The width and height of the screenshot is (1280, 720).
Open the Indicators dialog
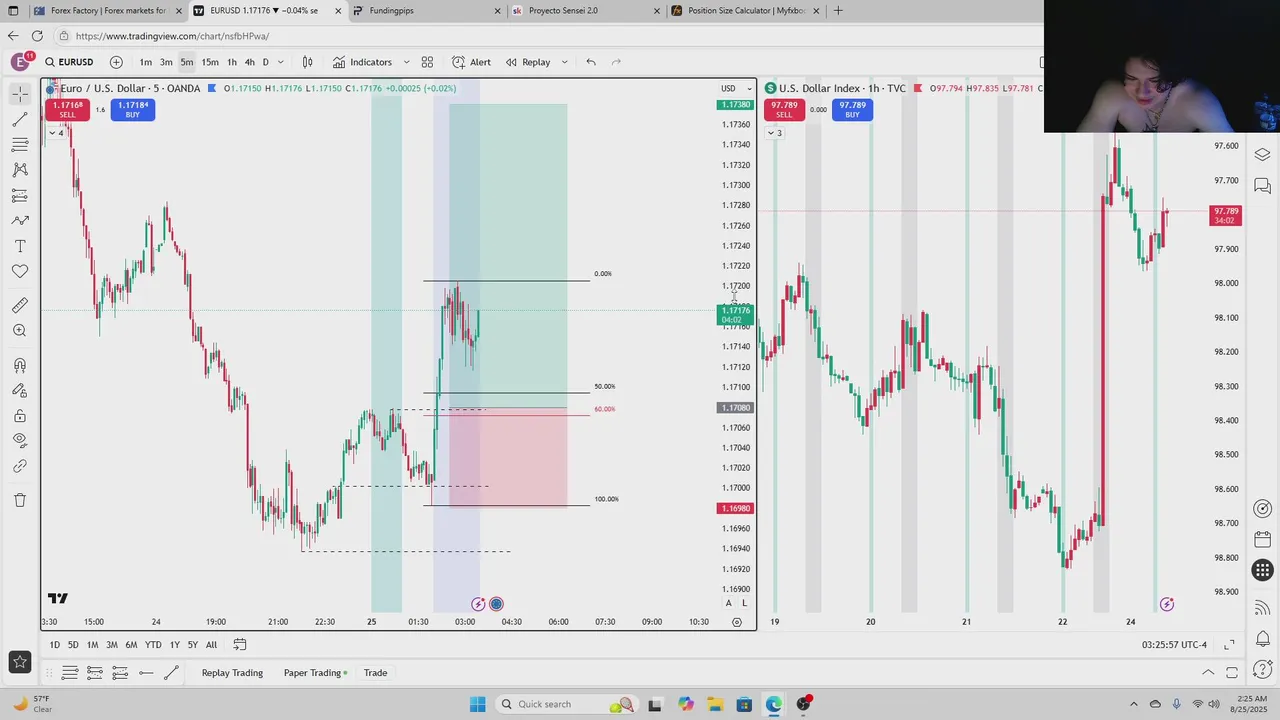click(362, 62)
